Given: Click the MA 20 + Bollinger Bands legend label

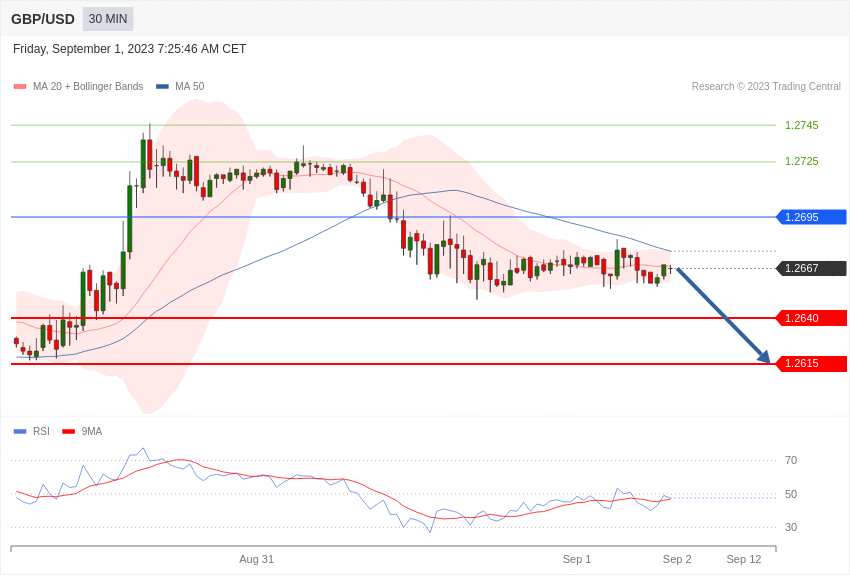Looking at the screenshot, I should (88, 87).
